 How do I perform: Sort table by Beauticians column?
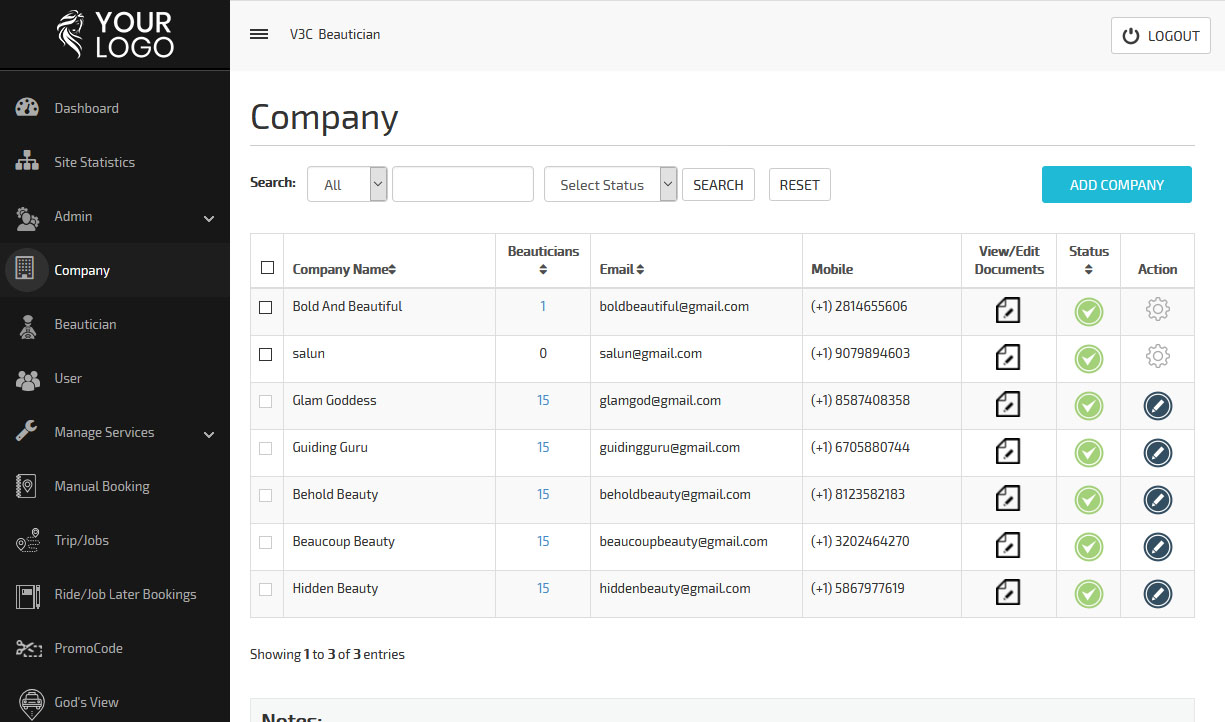543,260
